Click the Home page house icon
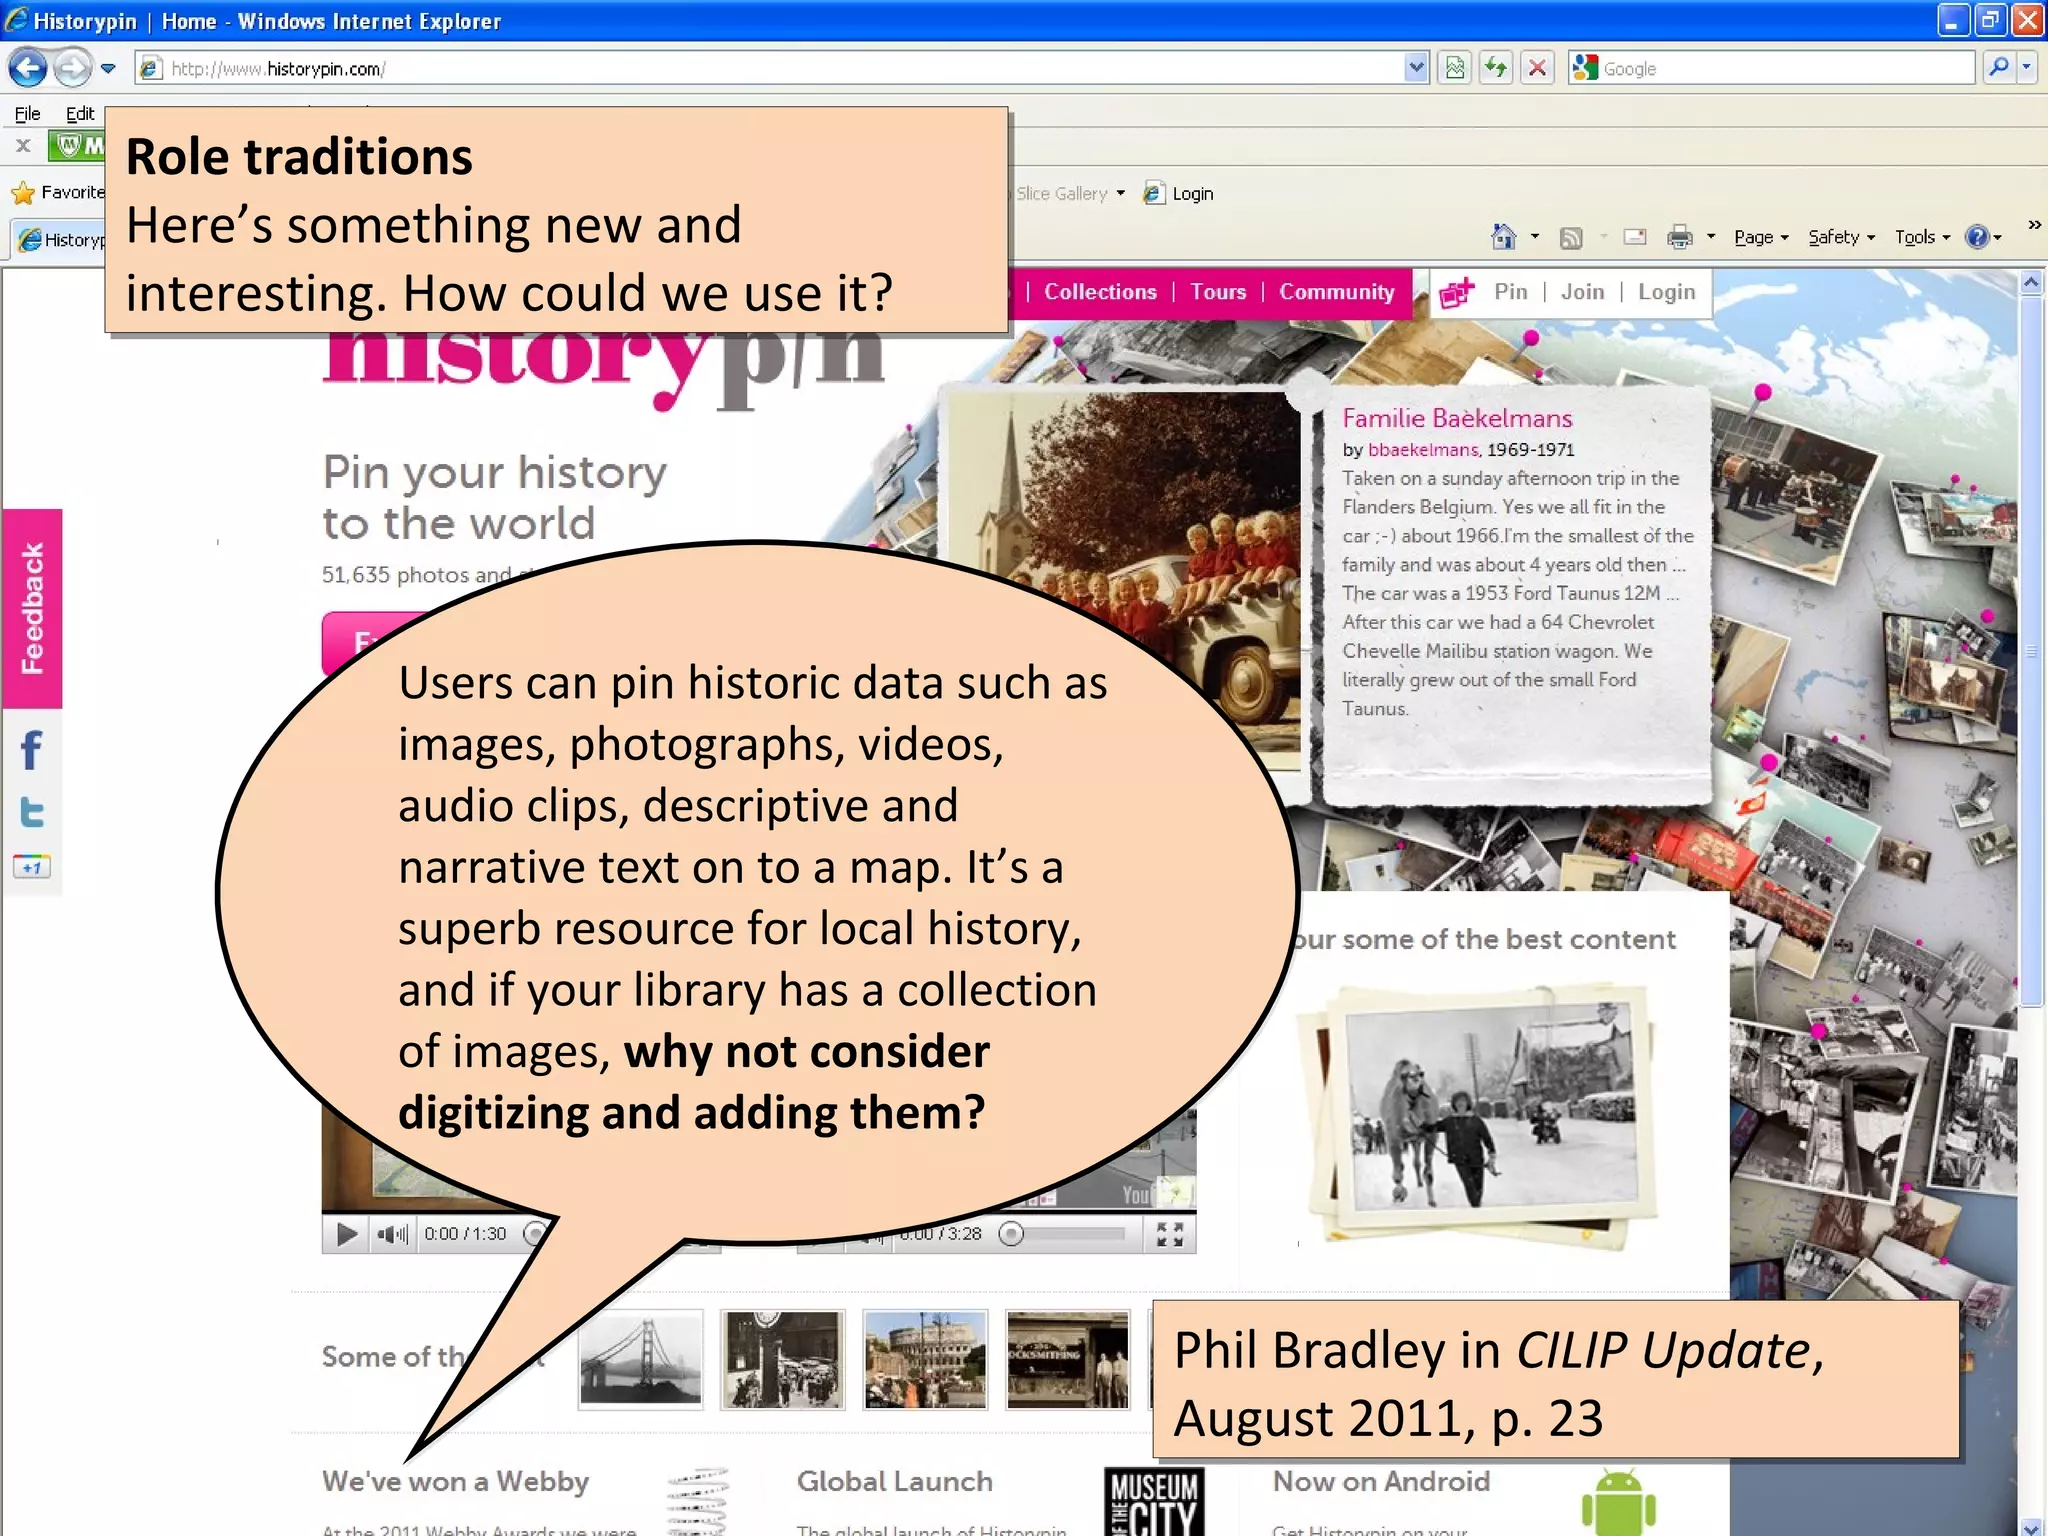This screenshot has width=2048, height=1536. point(1503,237)
